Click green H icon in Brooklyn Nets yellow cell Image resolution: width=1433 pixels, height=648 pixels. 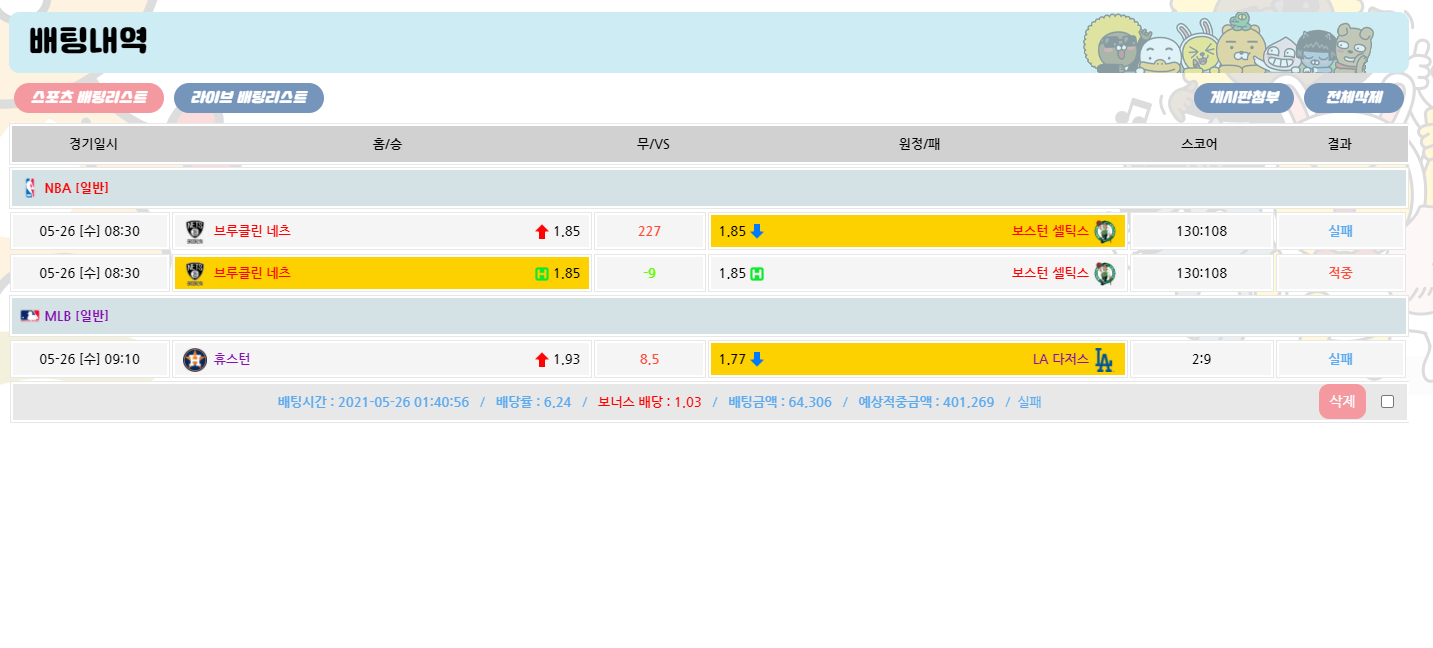coord(542,273)
